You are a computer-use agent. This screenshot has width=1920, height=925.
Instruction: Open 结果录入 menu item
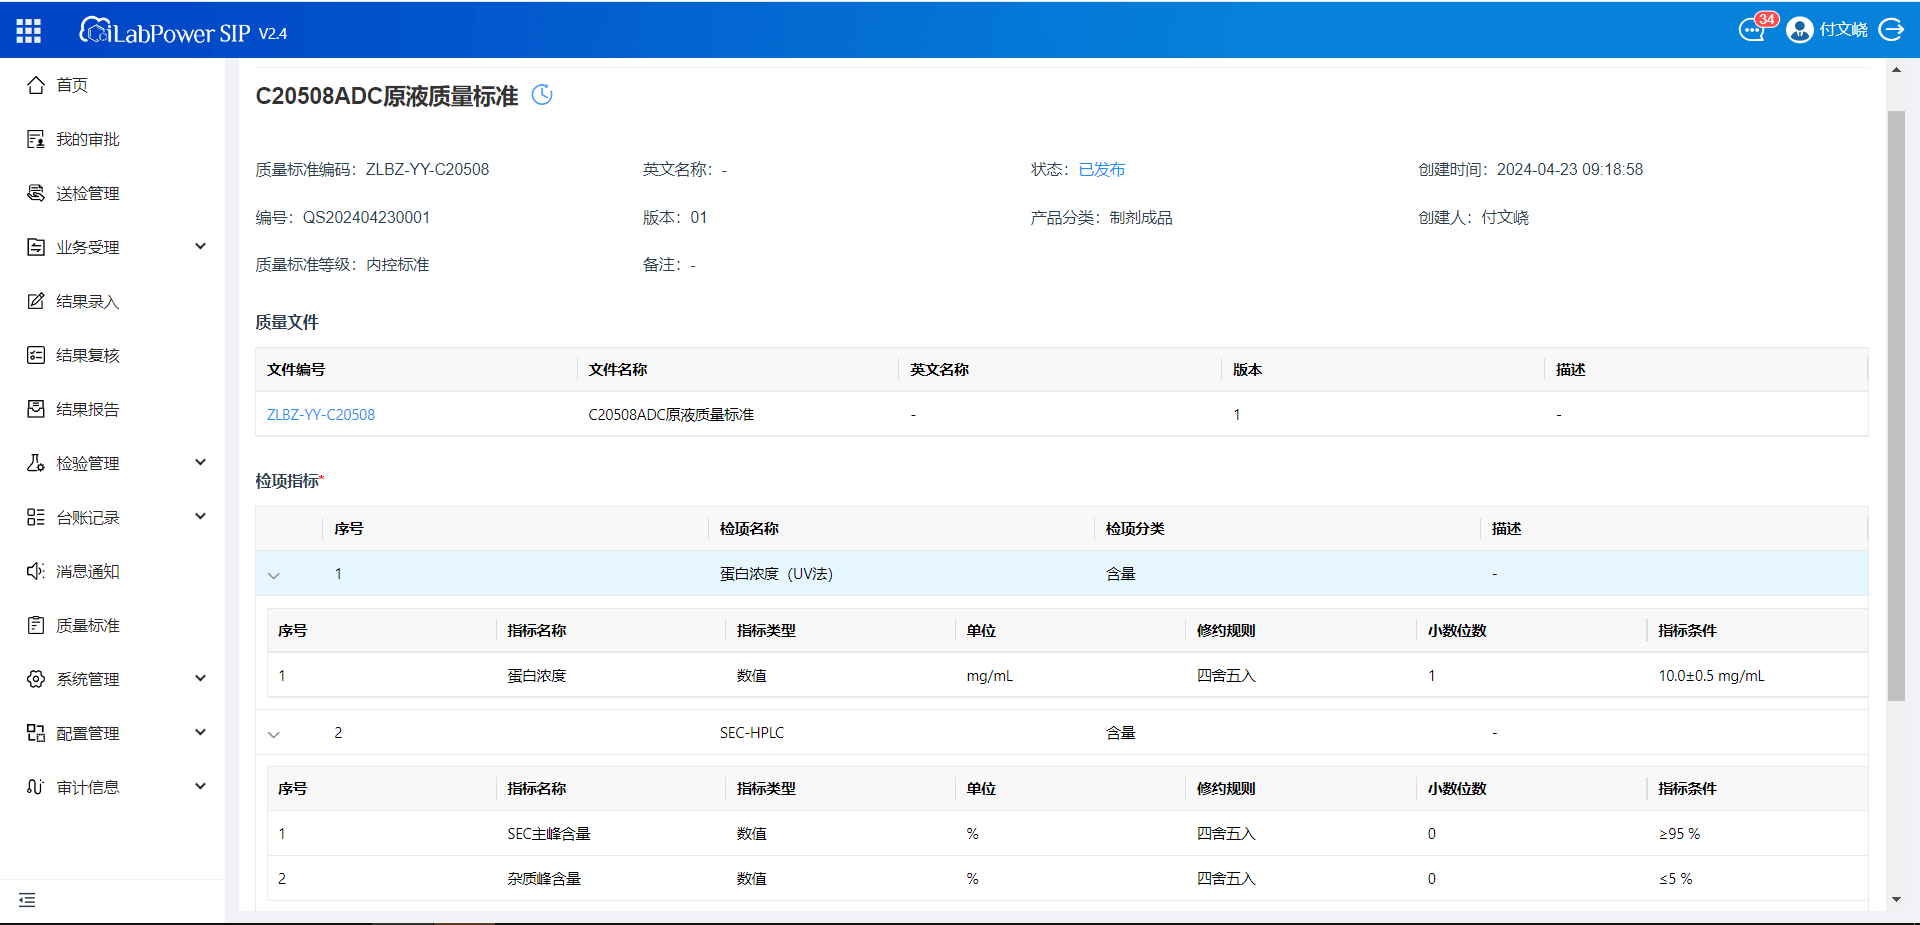[x=88, y=301]
